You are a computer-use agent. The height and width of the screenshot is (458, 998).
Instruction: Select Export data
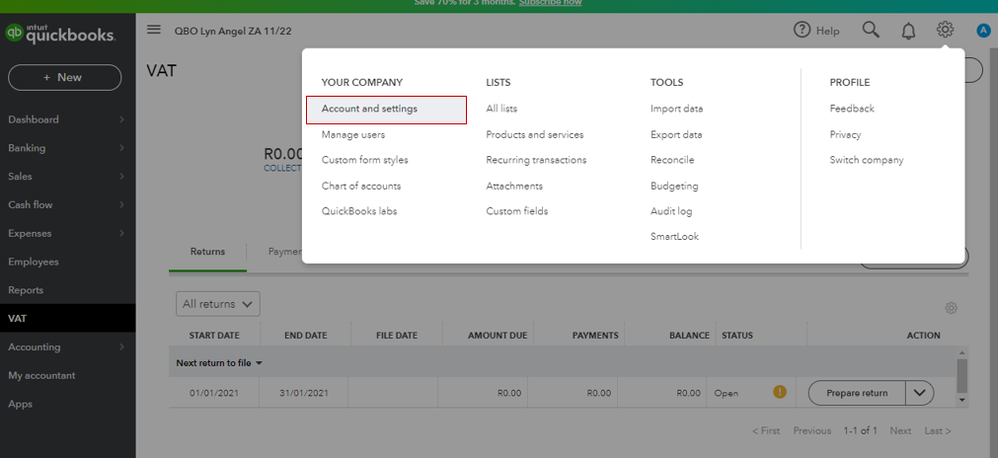[x=677, y=135]
